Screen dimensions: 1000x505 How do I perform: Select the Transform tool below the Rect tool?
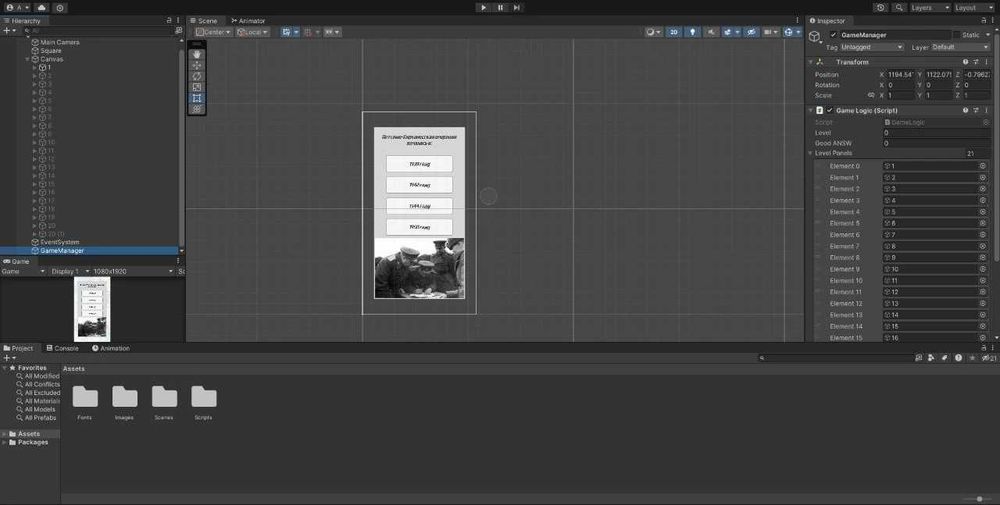196,108
